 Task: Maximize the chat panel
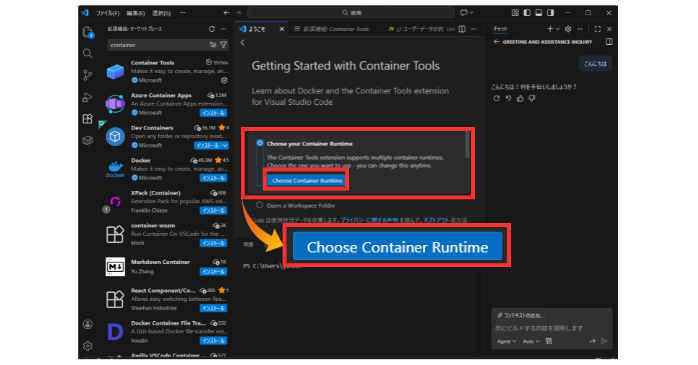[597, 29]
